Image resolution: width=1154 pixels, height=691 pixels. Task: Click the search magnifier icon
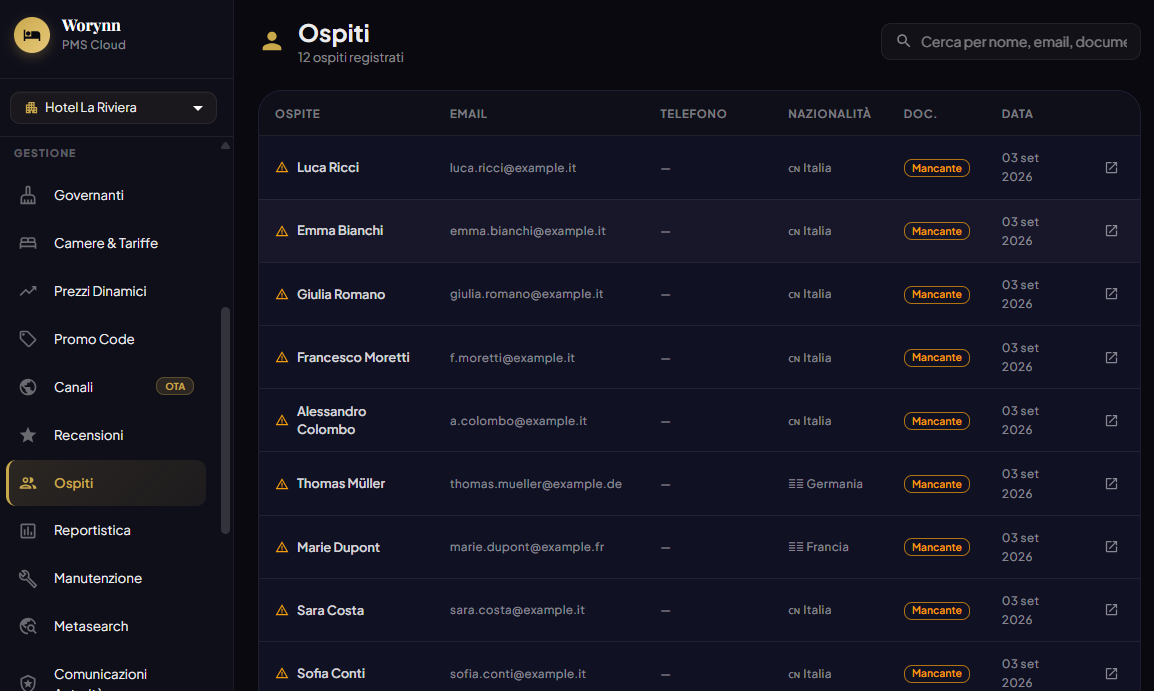(x=903, y=41)
